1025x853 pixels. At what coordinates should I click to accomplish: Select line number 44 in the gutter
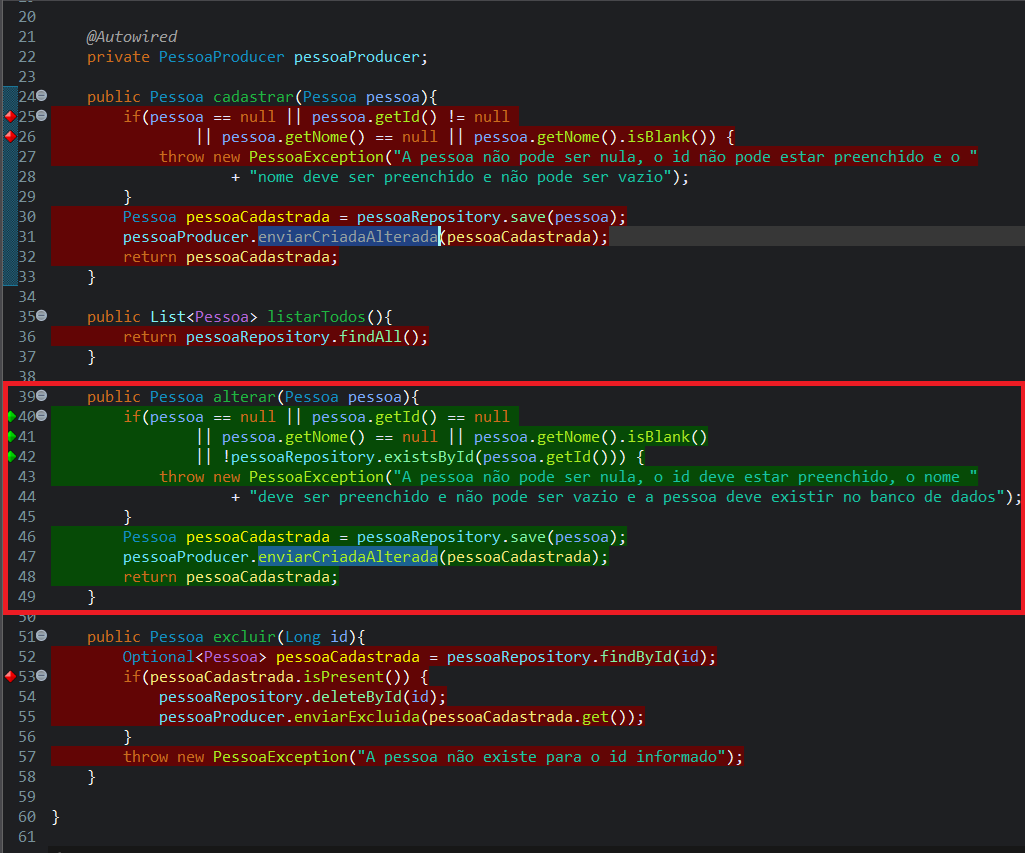(25, 496)
